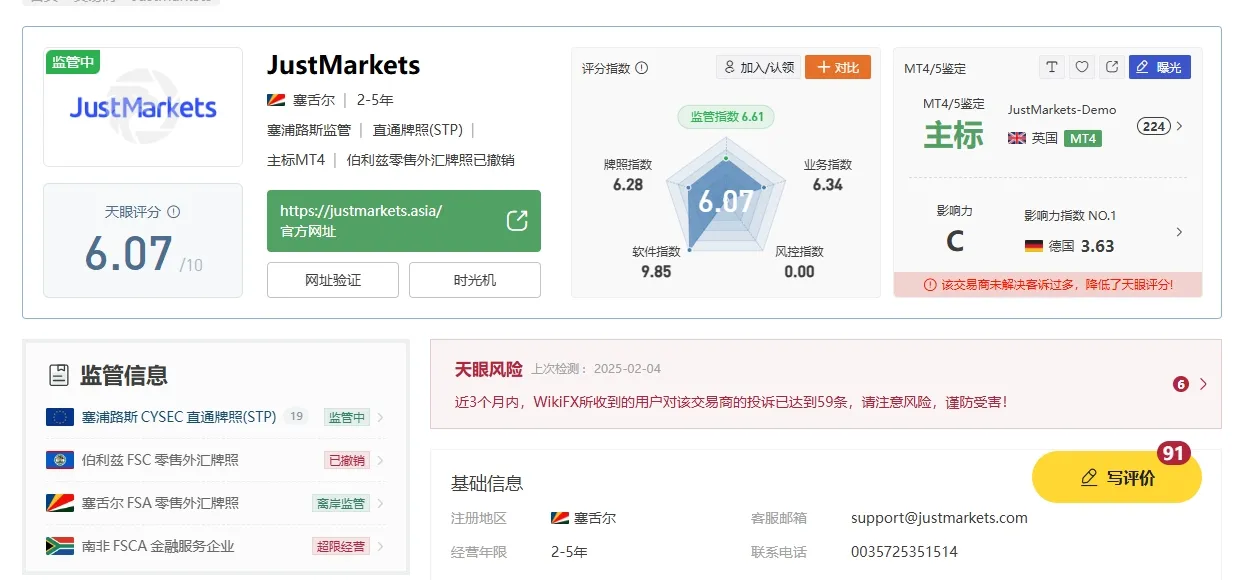Click the heart favorite icon

(x=1081, y=67)
